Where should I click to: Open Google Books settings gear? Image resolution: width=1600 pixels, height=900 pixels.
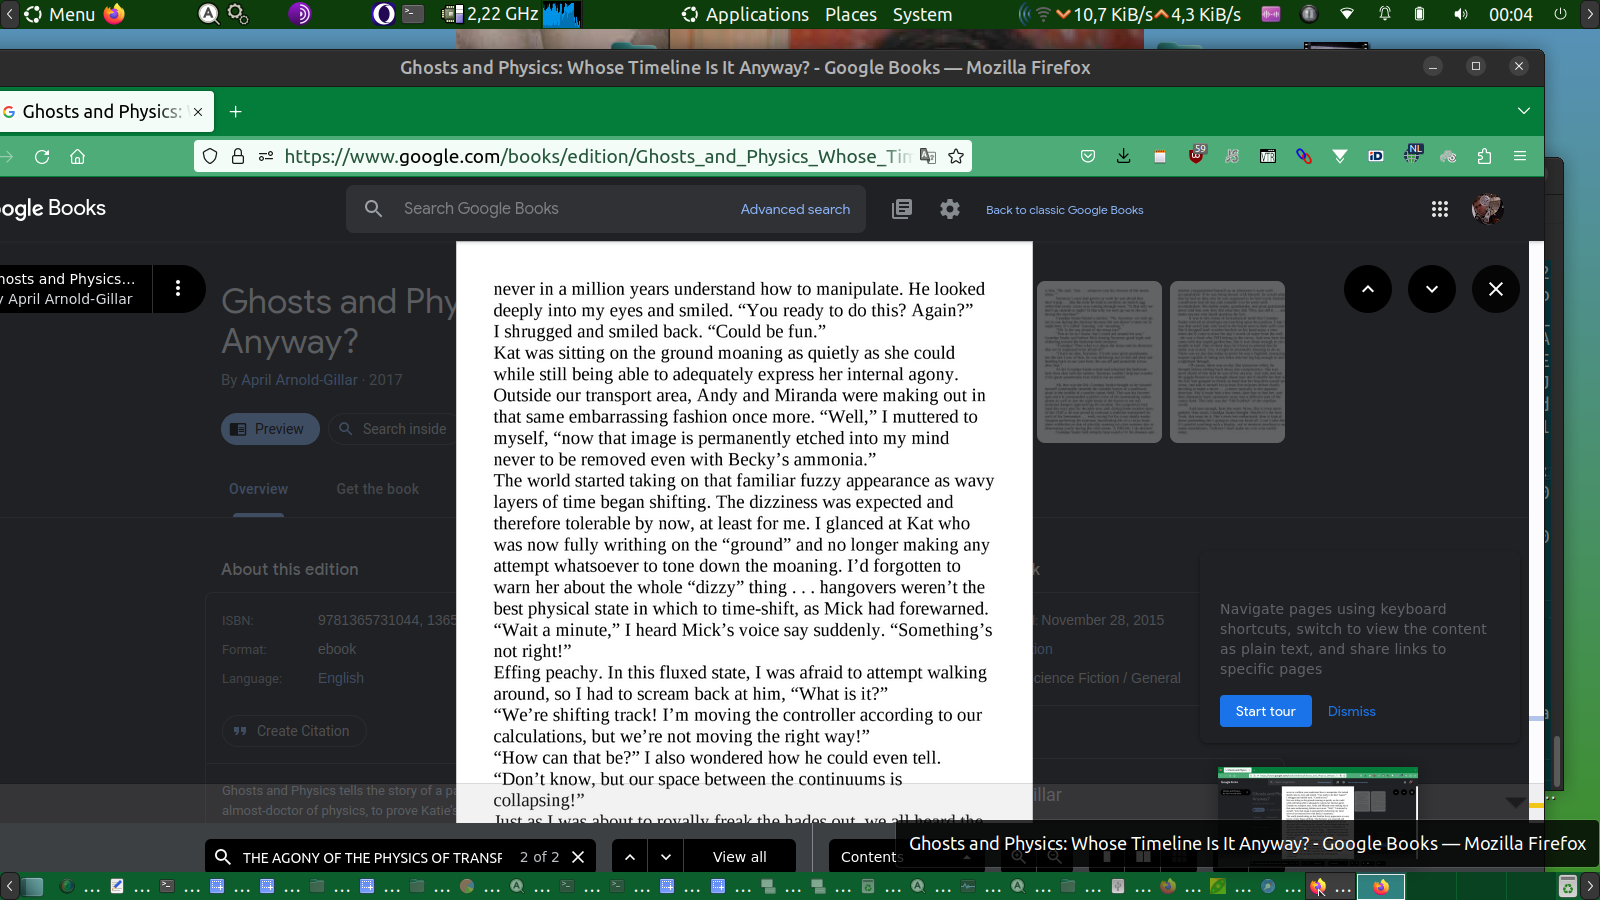point(950,209)
